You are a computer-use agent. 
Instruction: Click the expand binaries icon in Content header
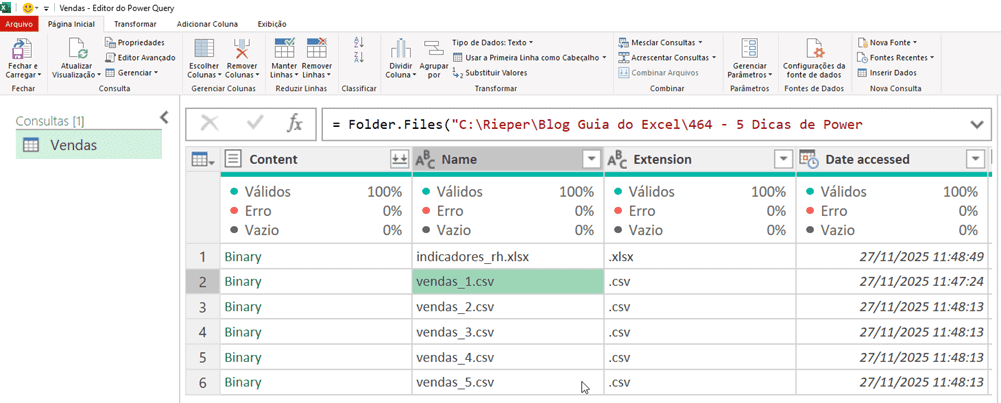point(398,159)
